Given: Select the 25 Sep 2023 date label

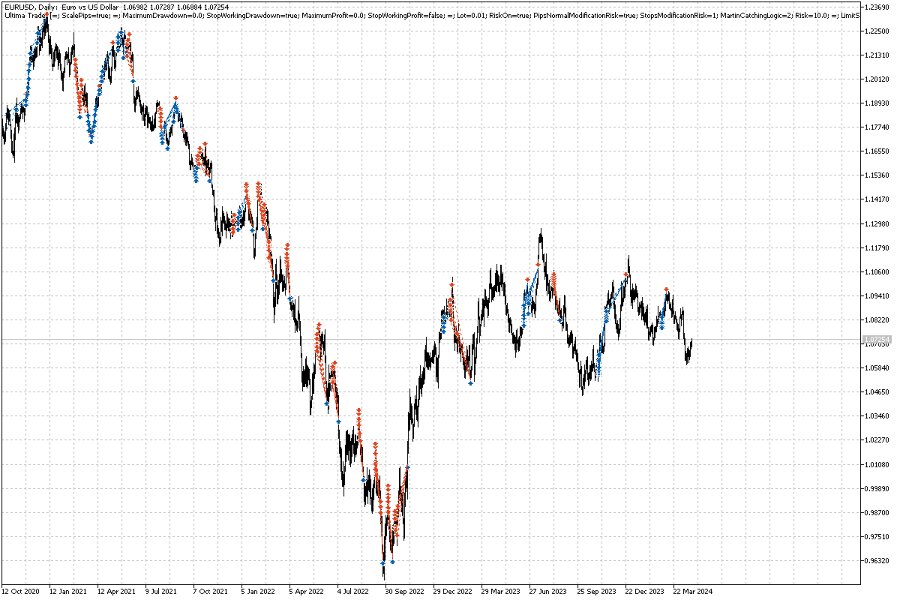Looking at the screenshot, I should (x=596, y=591).
